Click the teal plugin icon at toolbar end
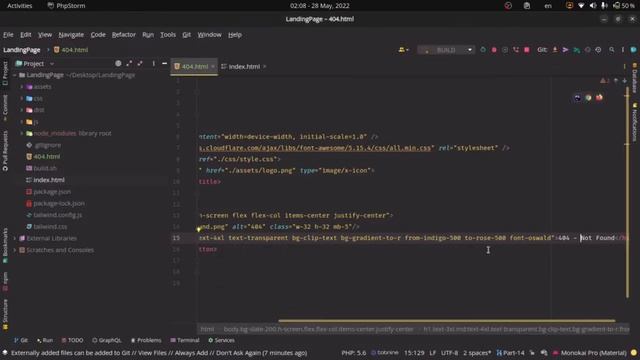Screen dimensions: 640x360 tap(633, 50)
